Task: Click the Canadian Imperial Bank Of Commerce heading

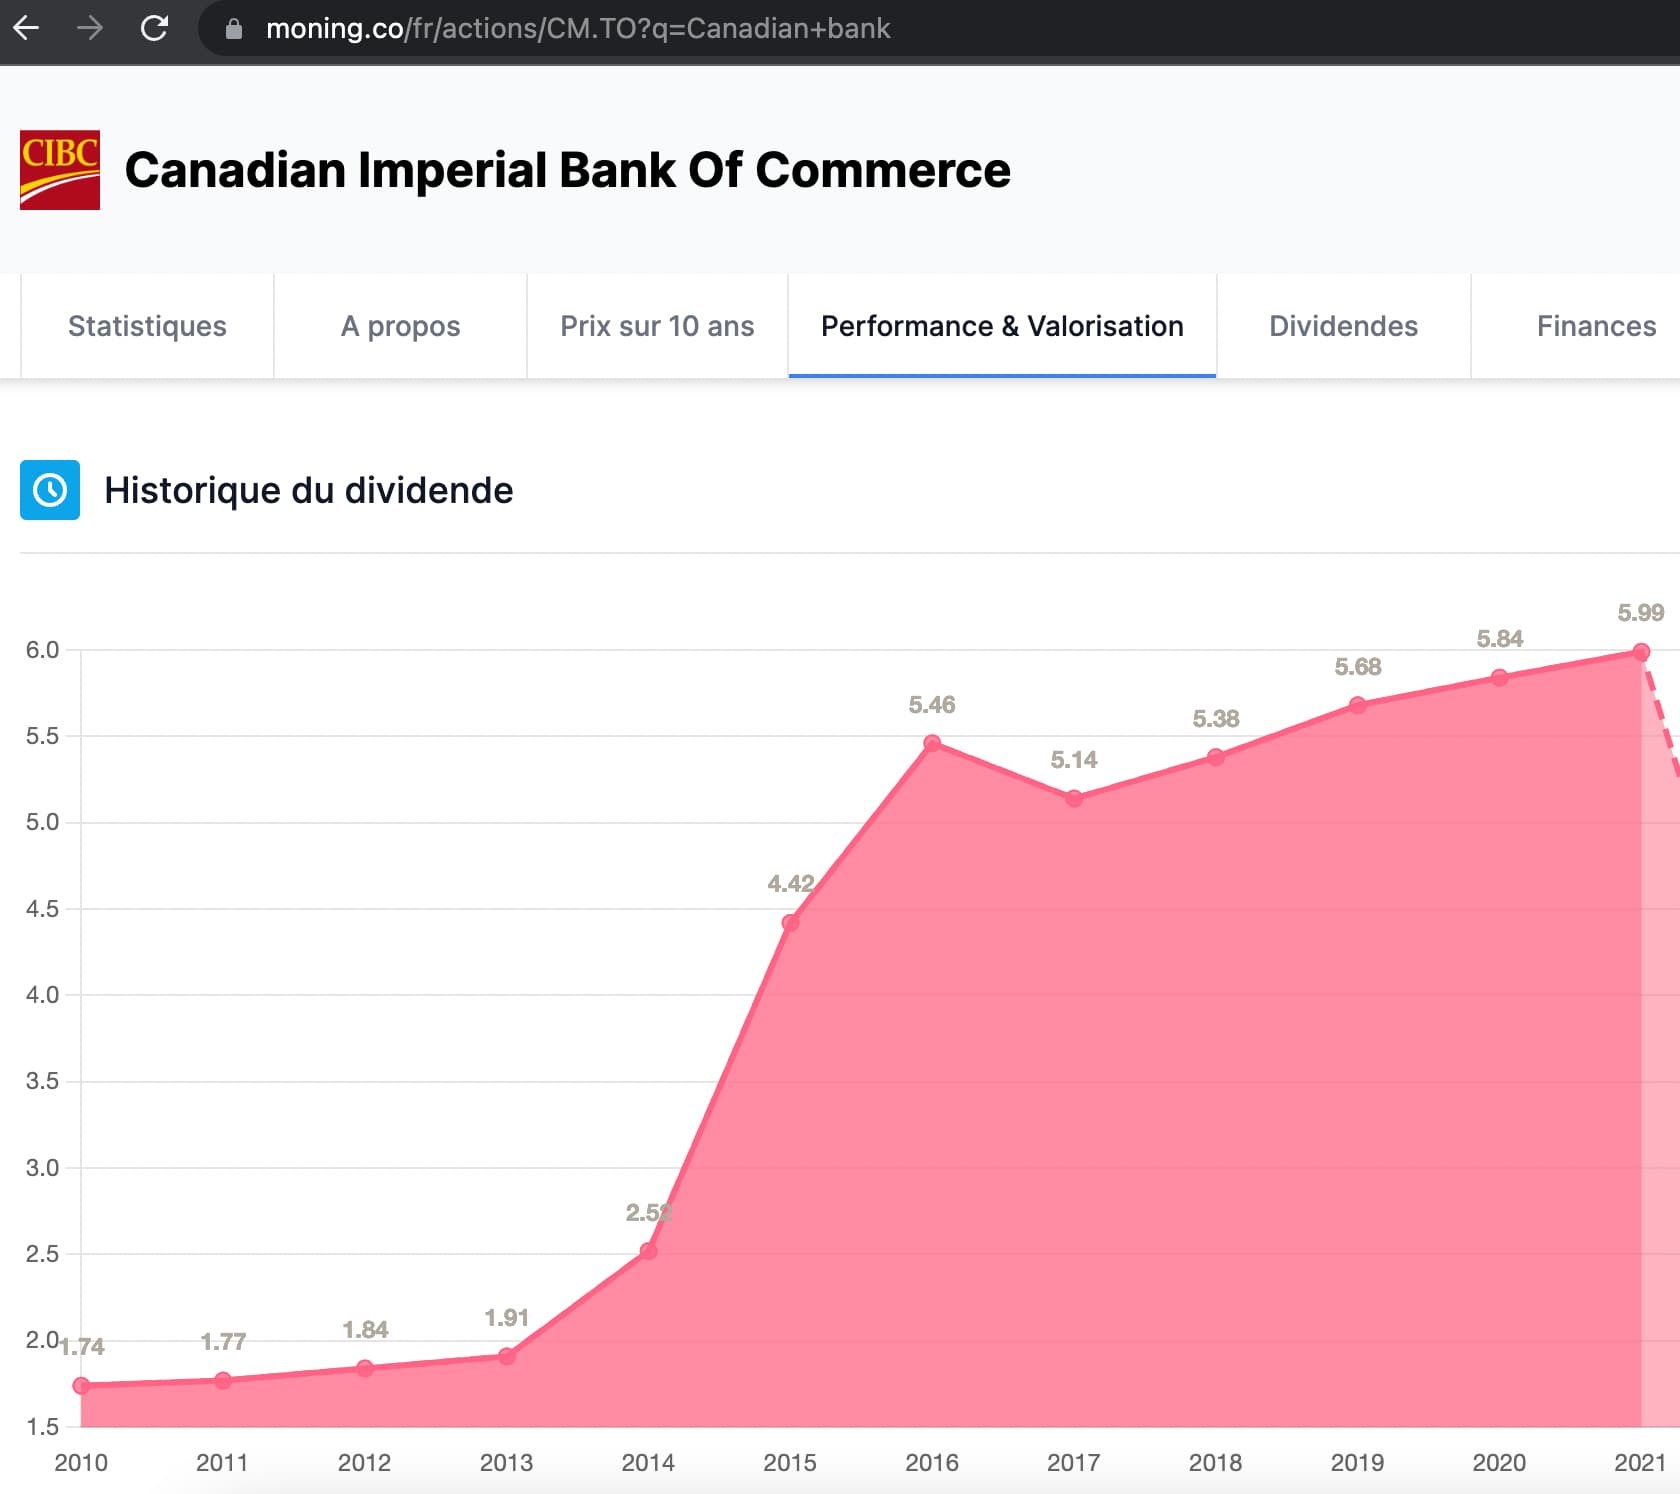Action: click(x=567, y=170)
